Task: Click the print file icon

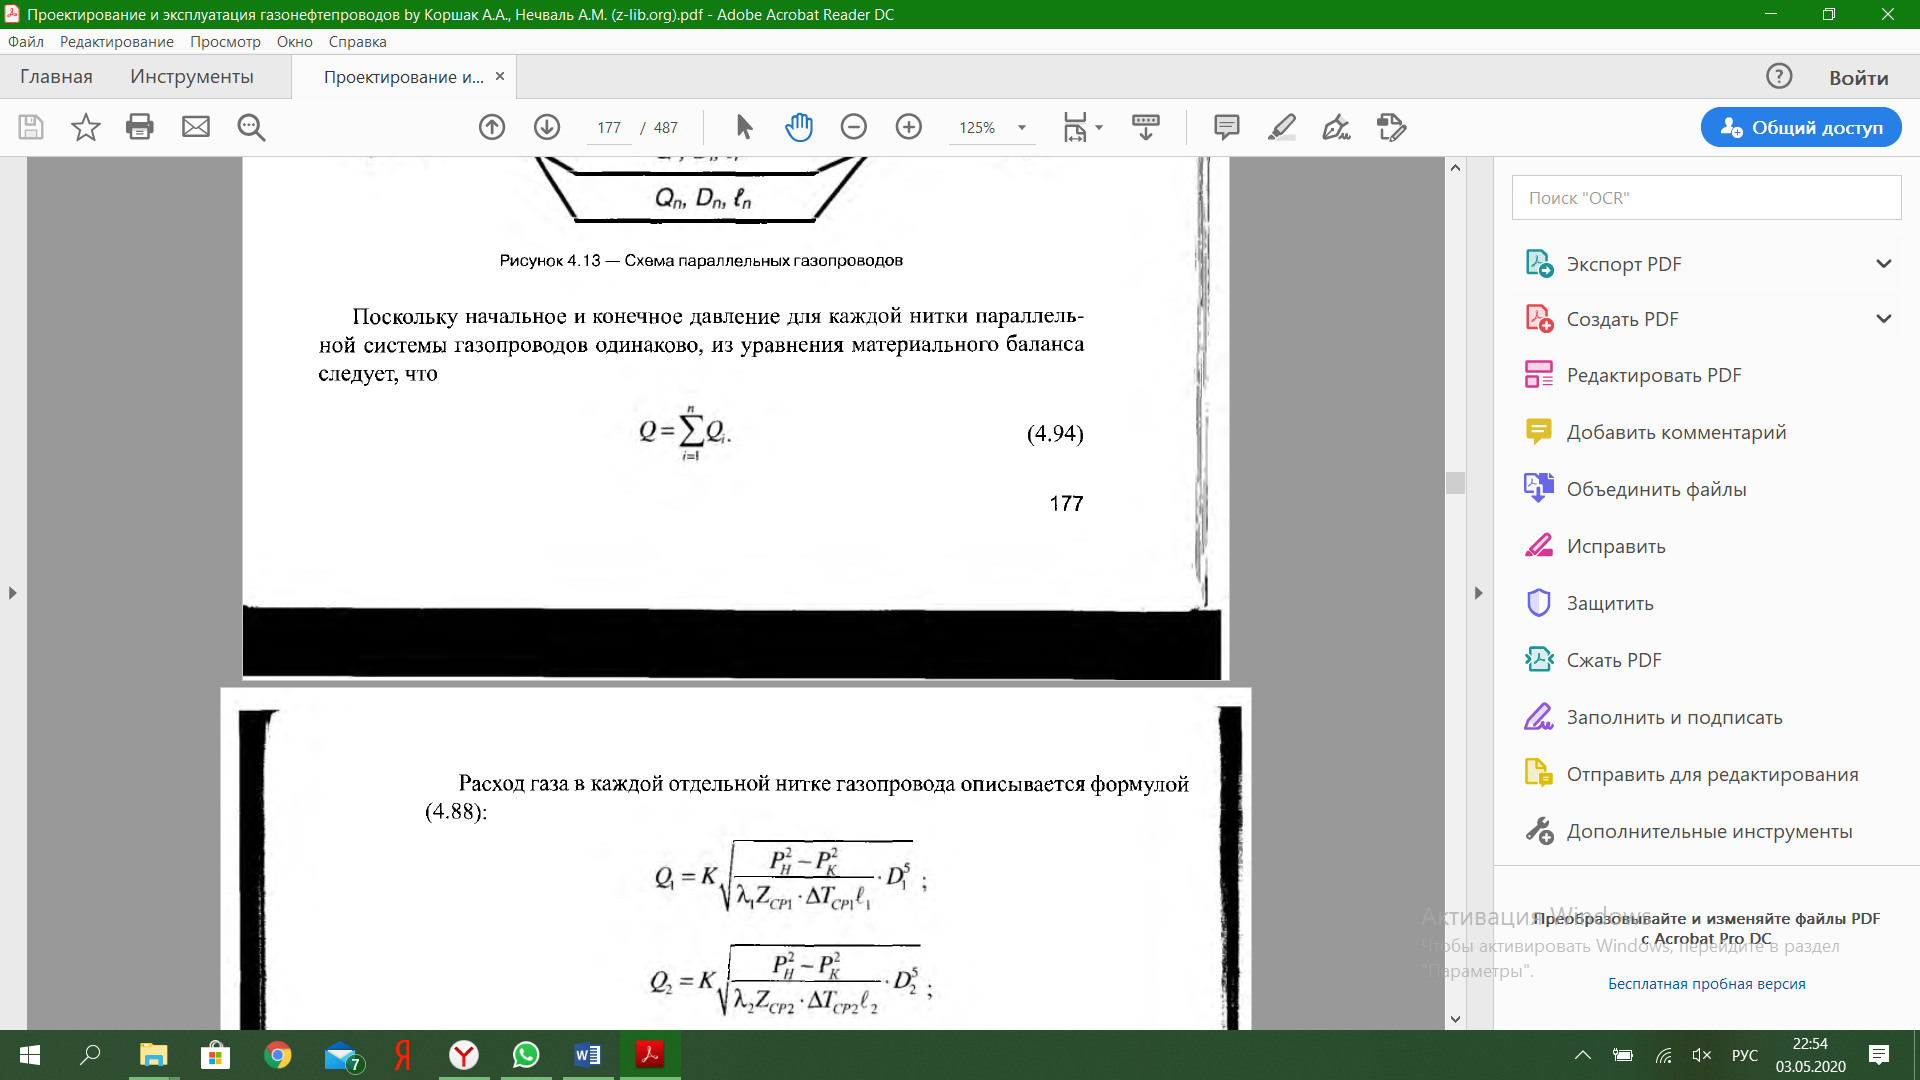Action: [140, 127]
